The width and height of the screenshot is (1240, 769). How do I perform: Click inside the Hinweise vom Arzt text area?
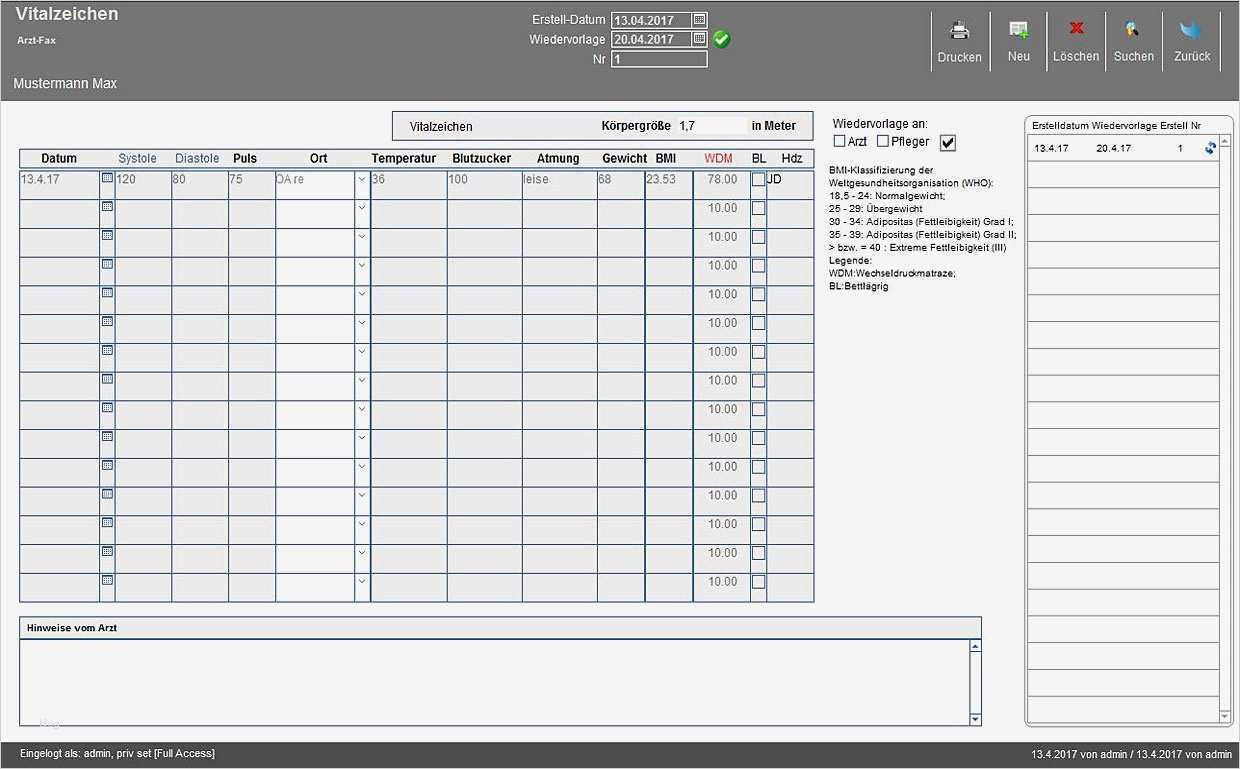click(494, 681)
